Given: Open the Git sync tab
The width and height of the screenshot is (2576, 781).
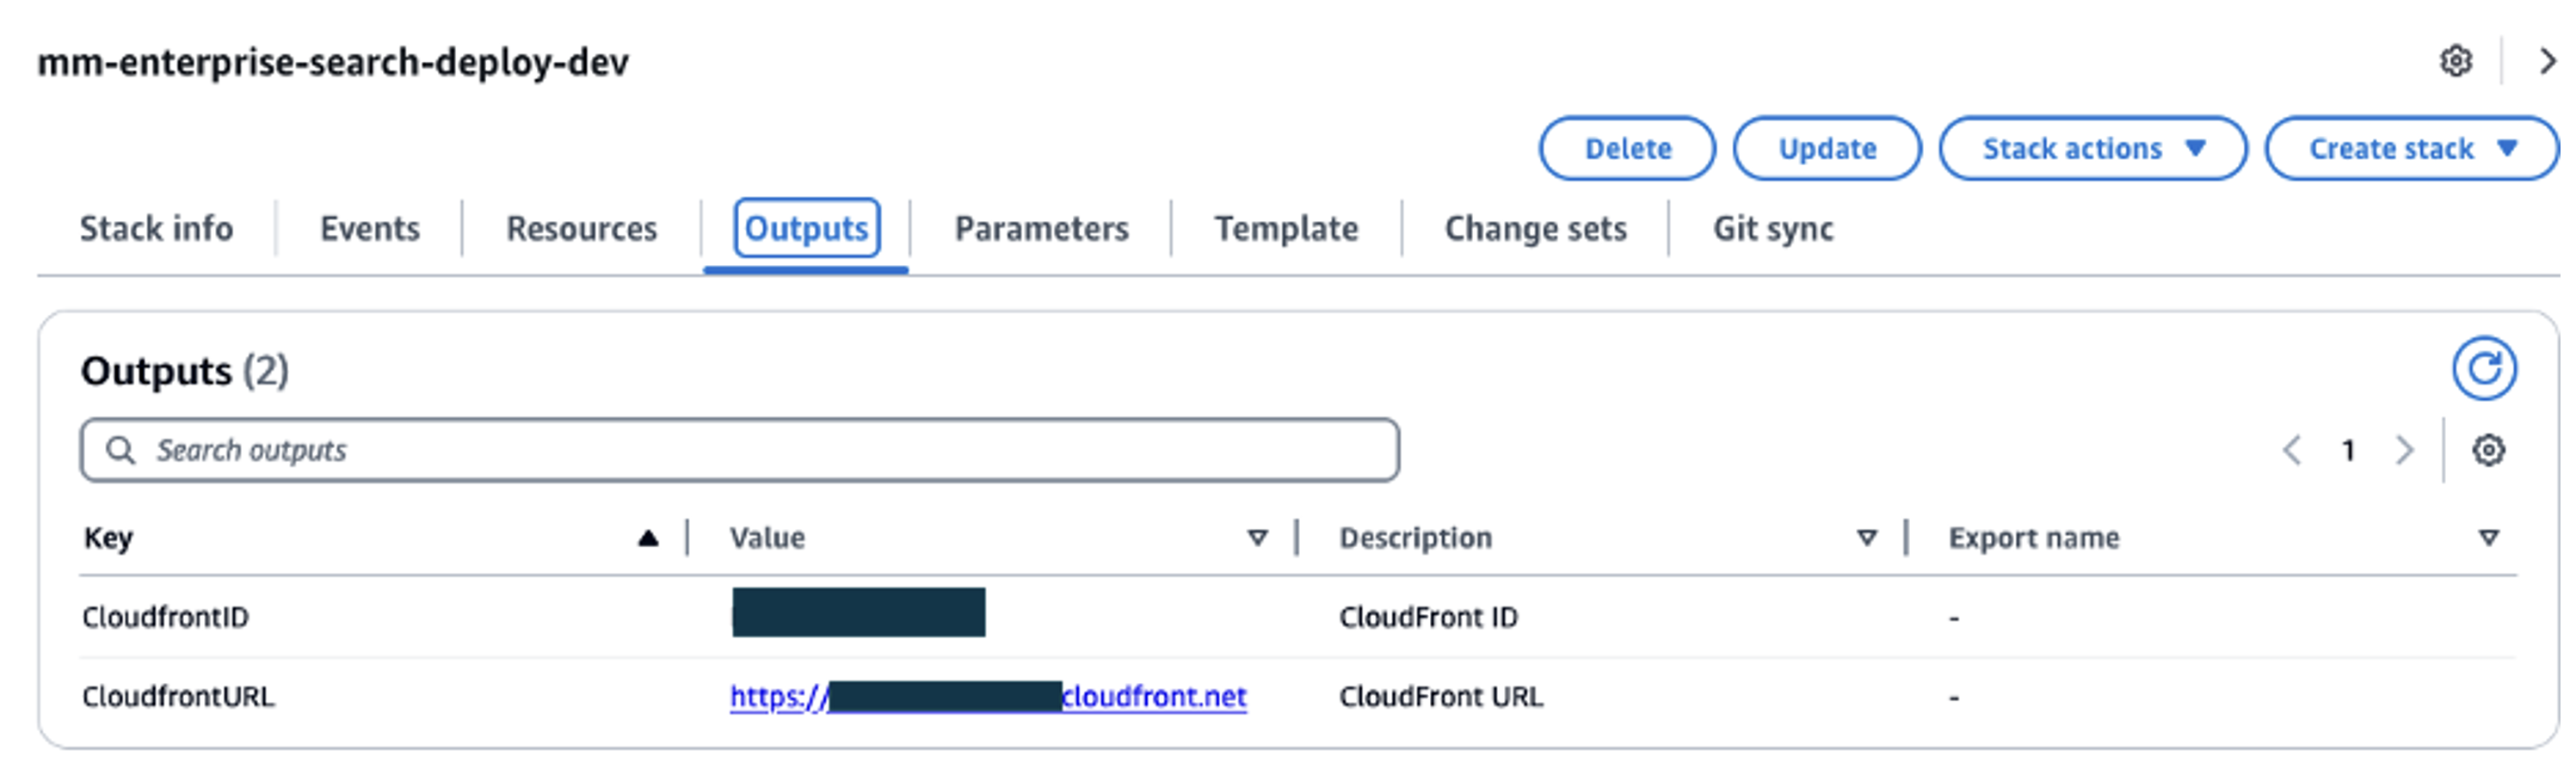Looking at the screenshot, I should click(1773, 229).
